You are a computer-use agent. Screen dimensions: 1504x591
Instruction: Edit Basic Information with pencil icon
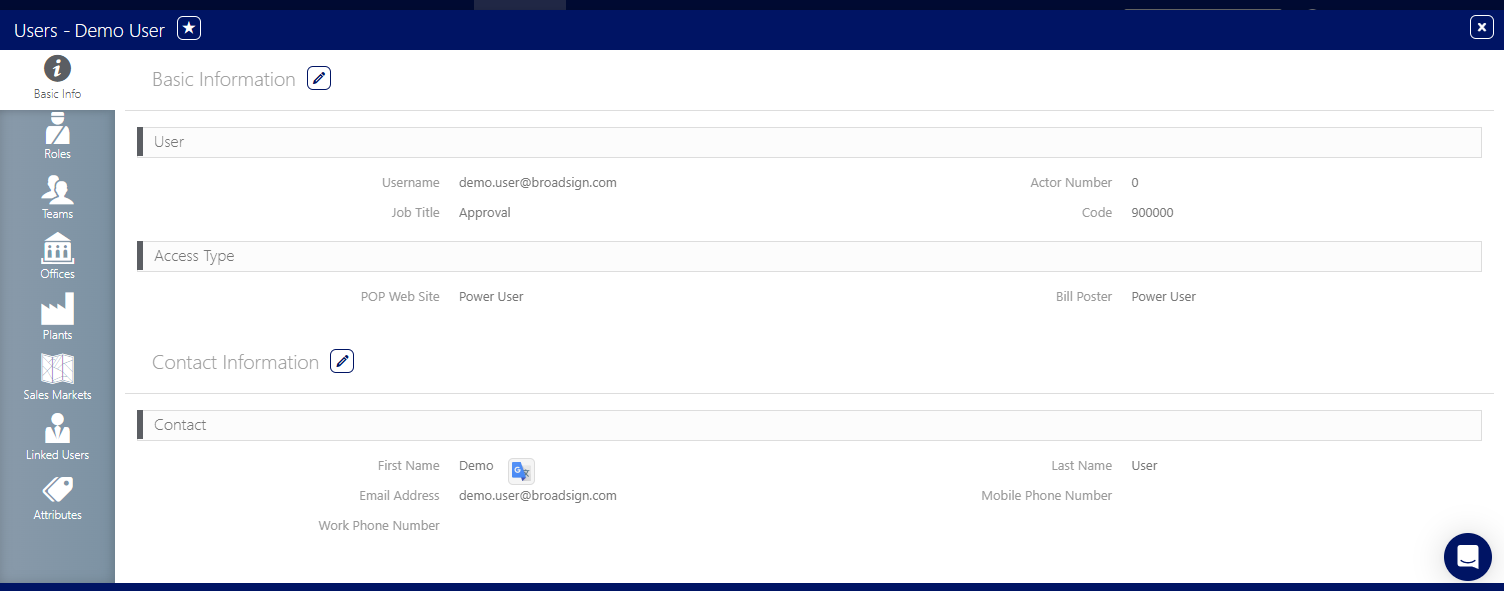click(319, 78)
